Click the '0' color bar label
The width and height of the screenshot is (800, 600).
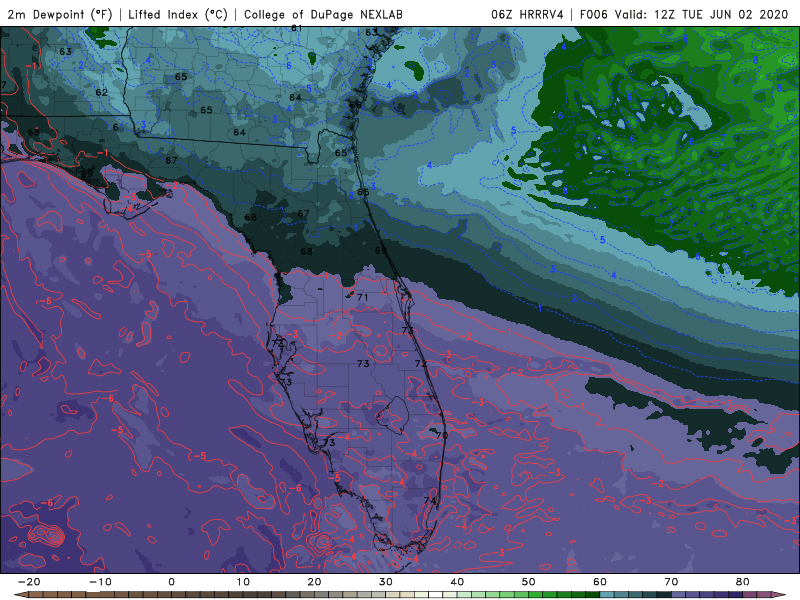pos(171,582)
